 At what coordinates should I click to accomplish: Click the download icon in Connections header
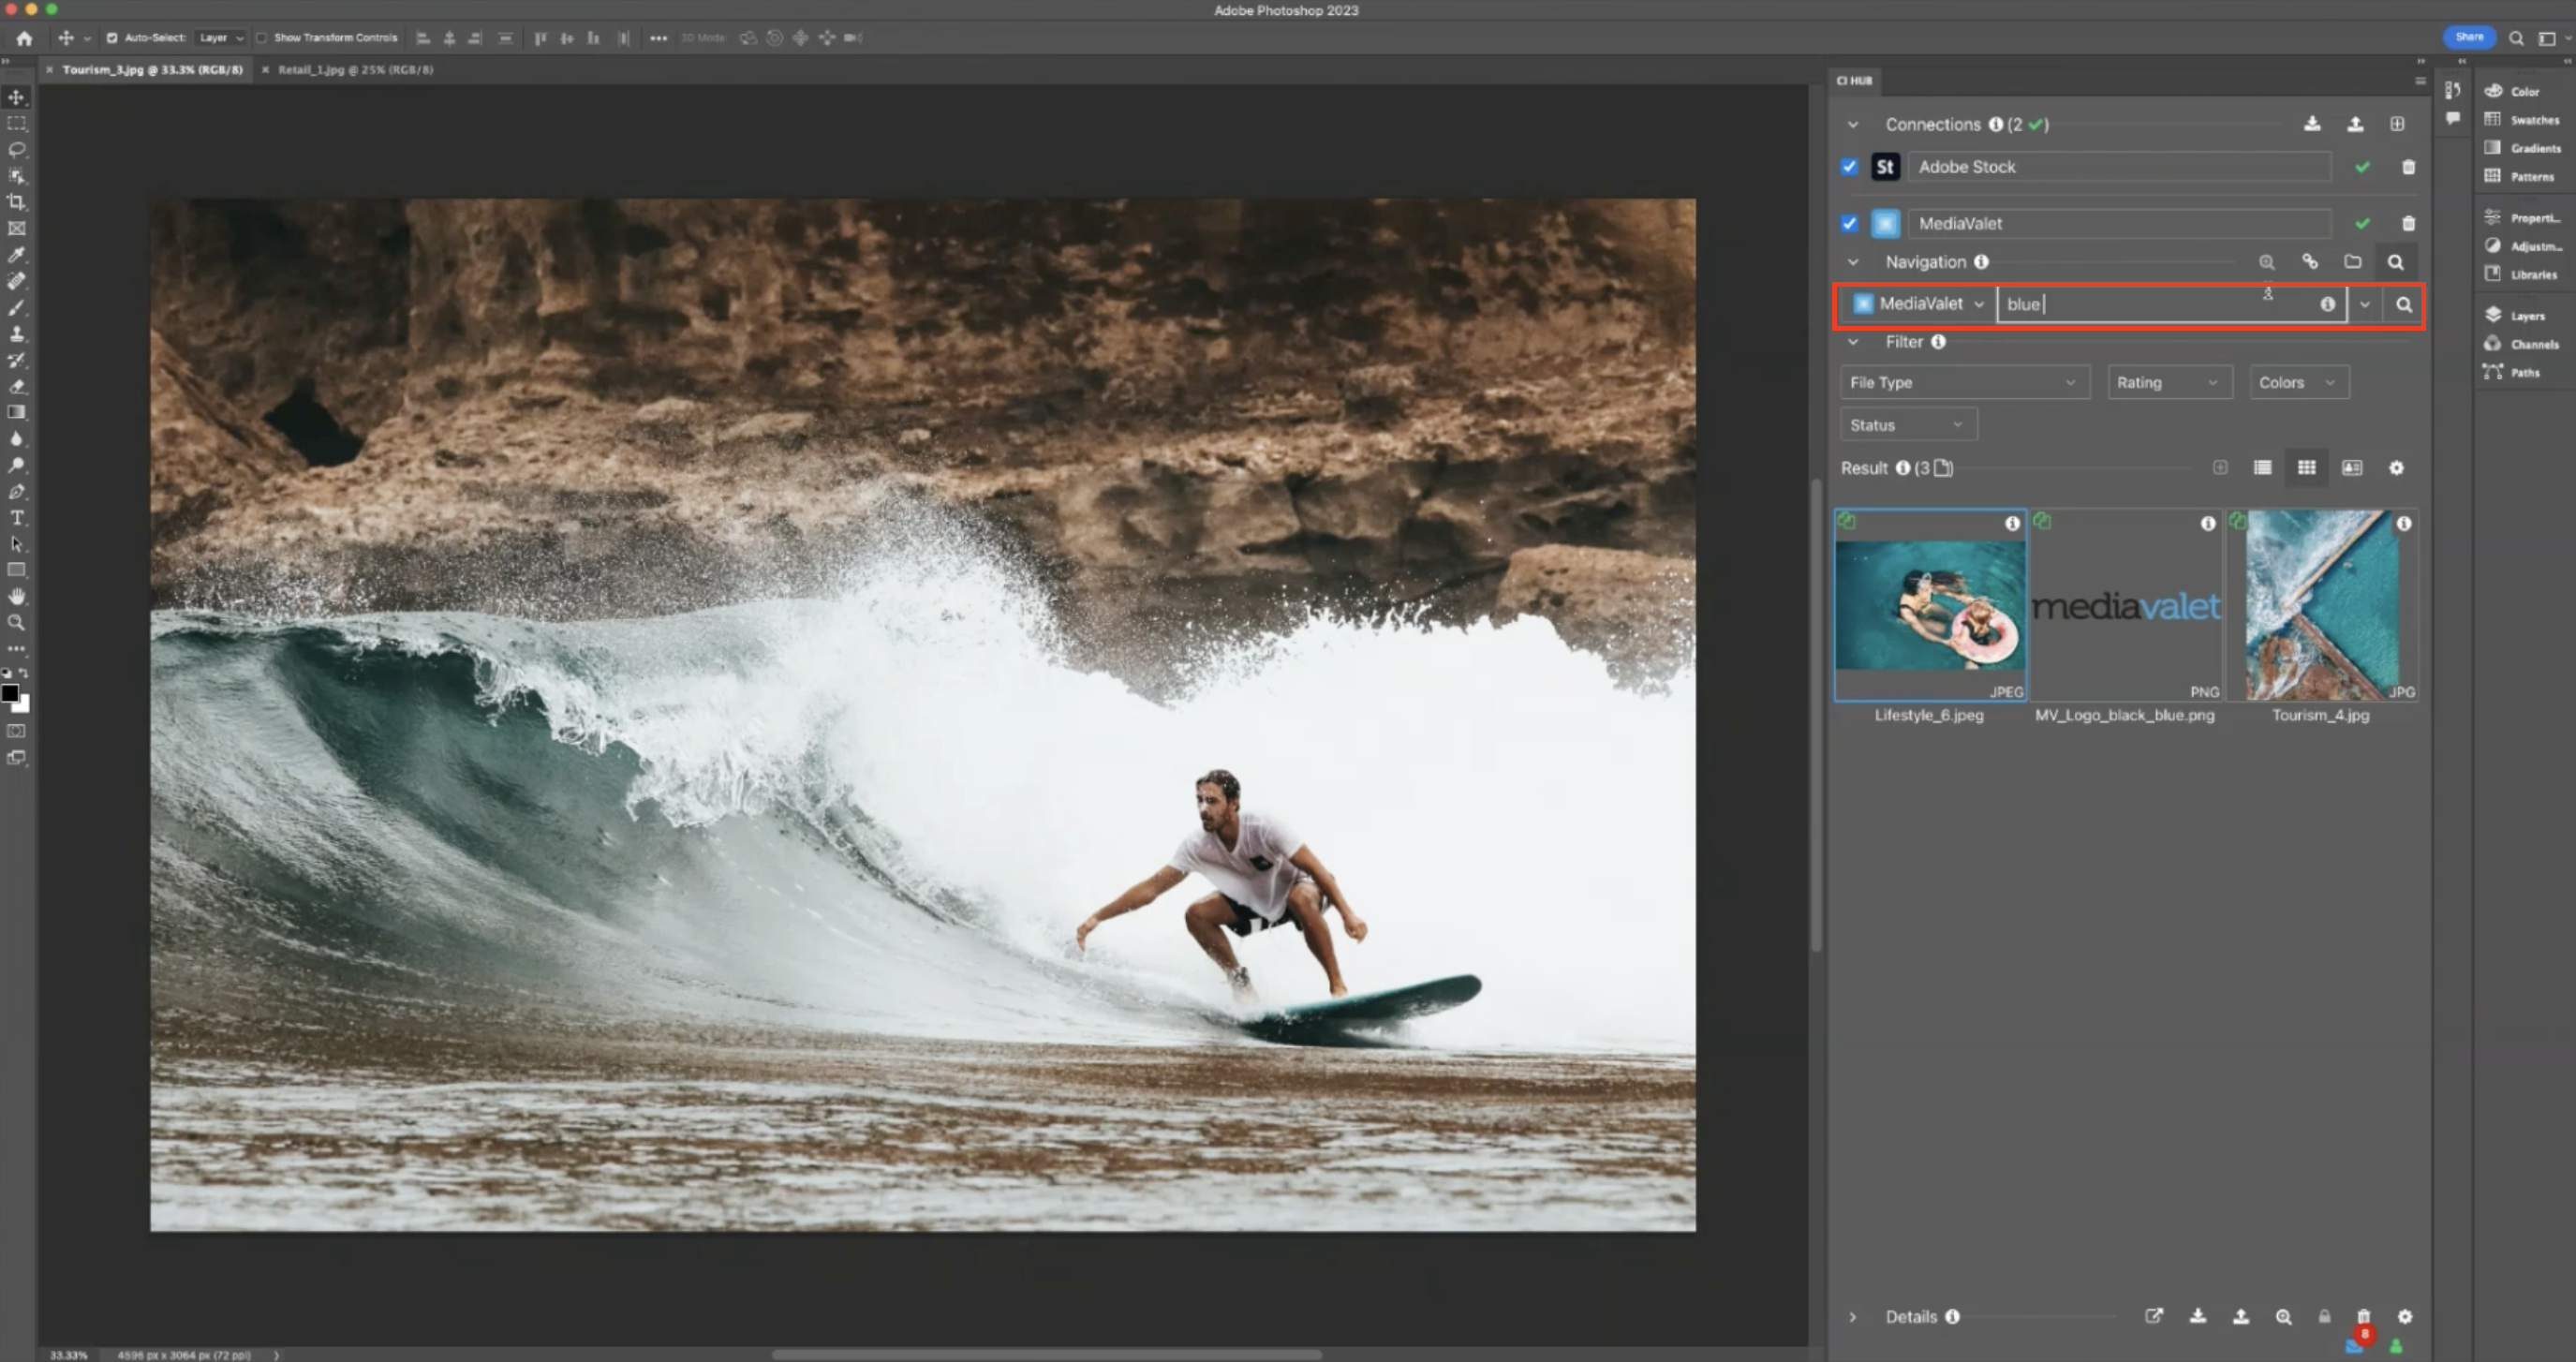[x=2312, y=124]
